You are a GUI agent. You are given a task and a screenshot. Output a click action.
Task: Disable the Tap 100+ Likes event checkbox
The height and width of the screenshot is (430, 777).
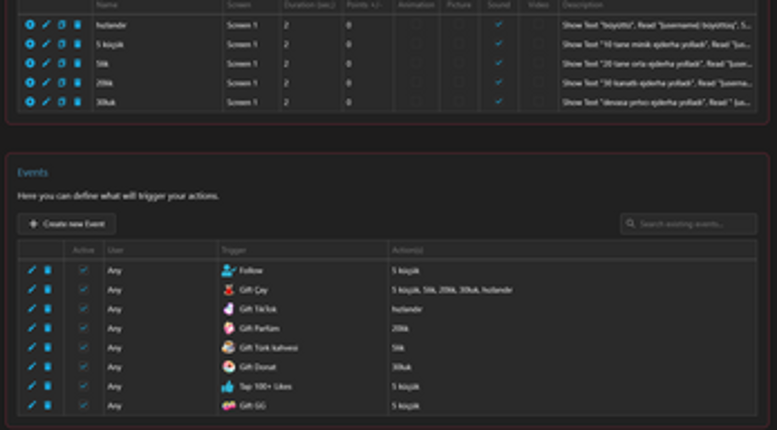pos(83,386)
